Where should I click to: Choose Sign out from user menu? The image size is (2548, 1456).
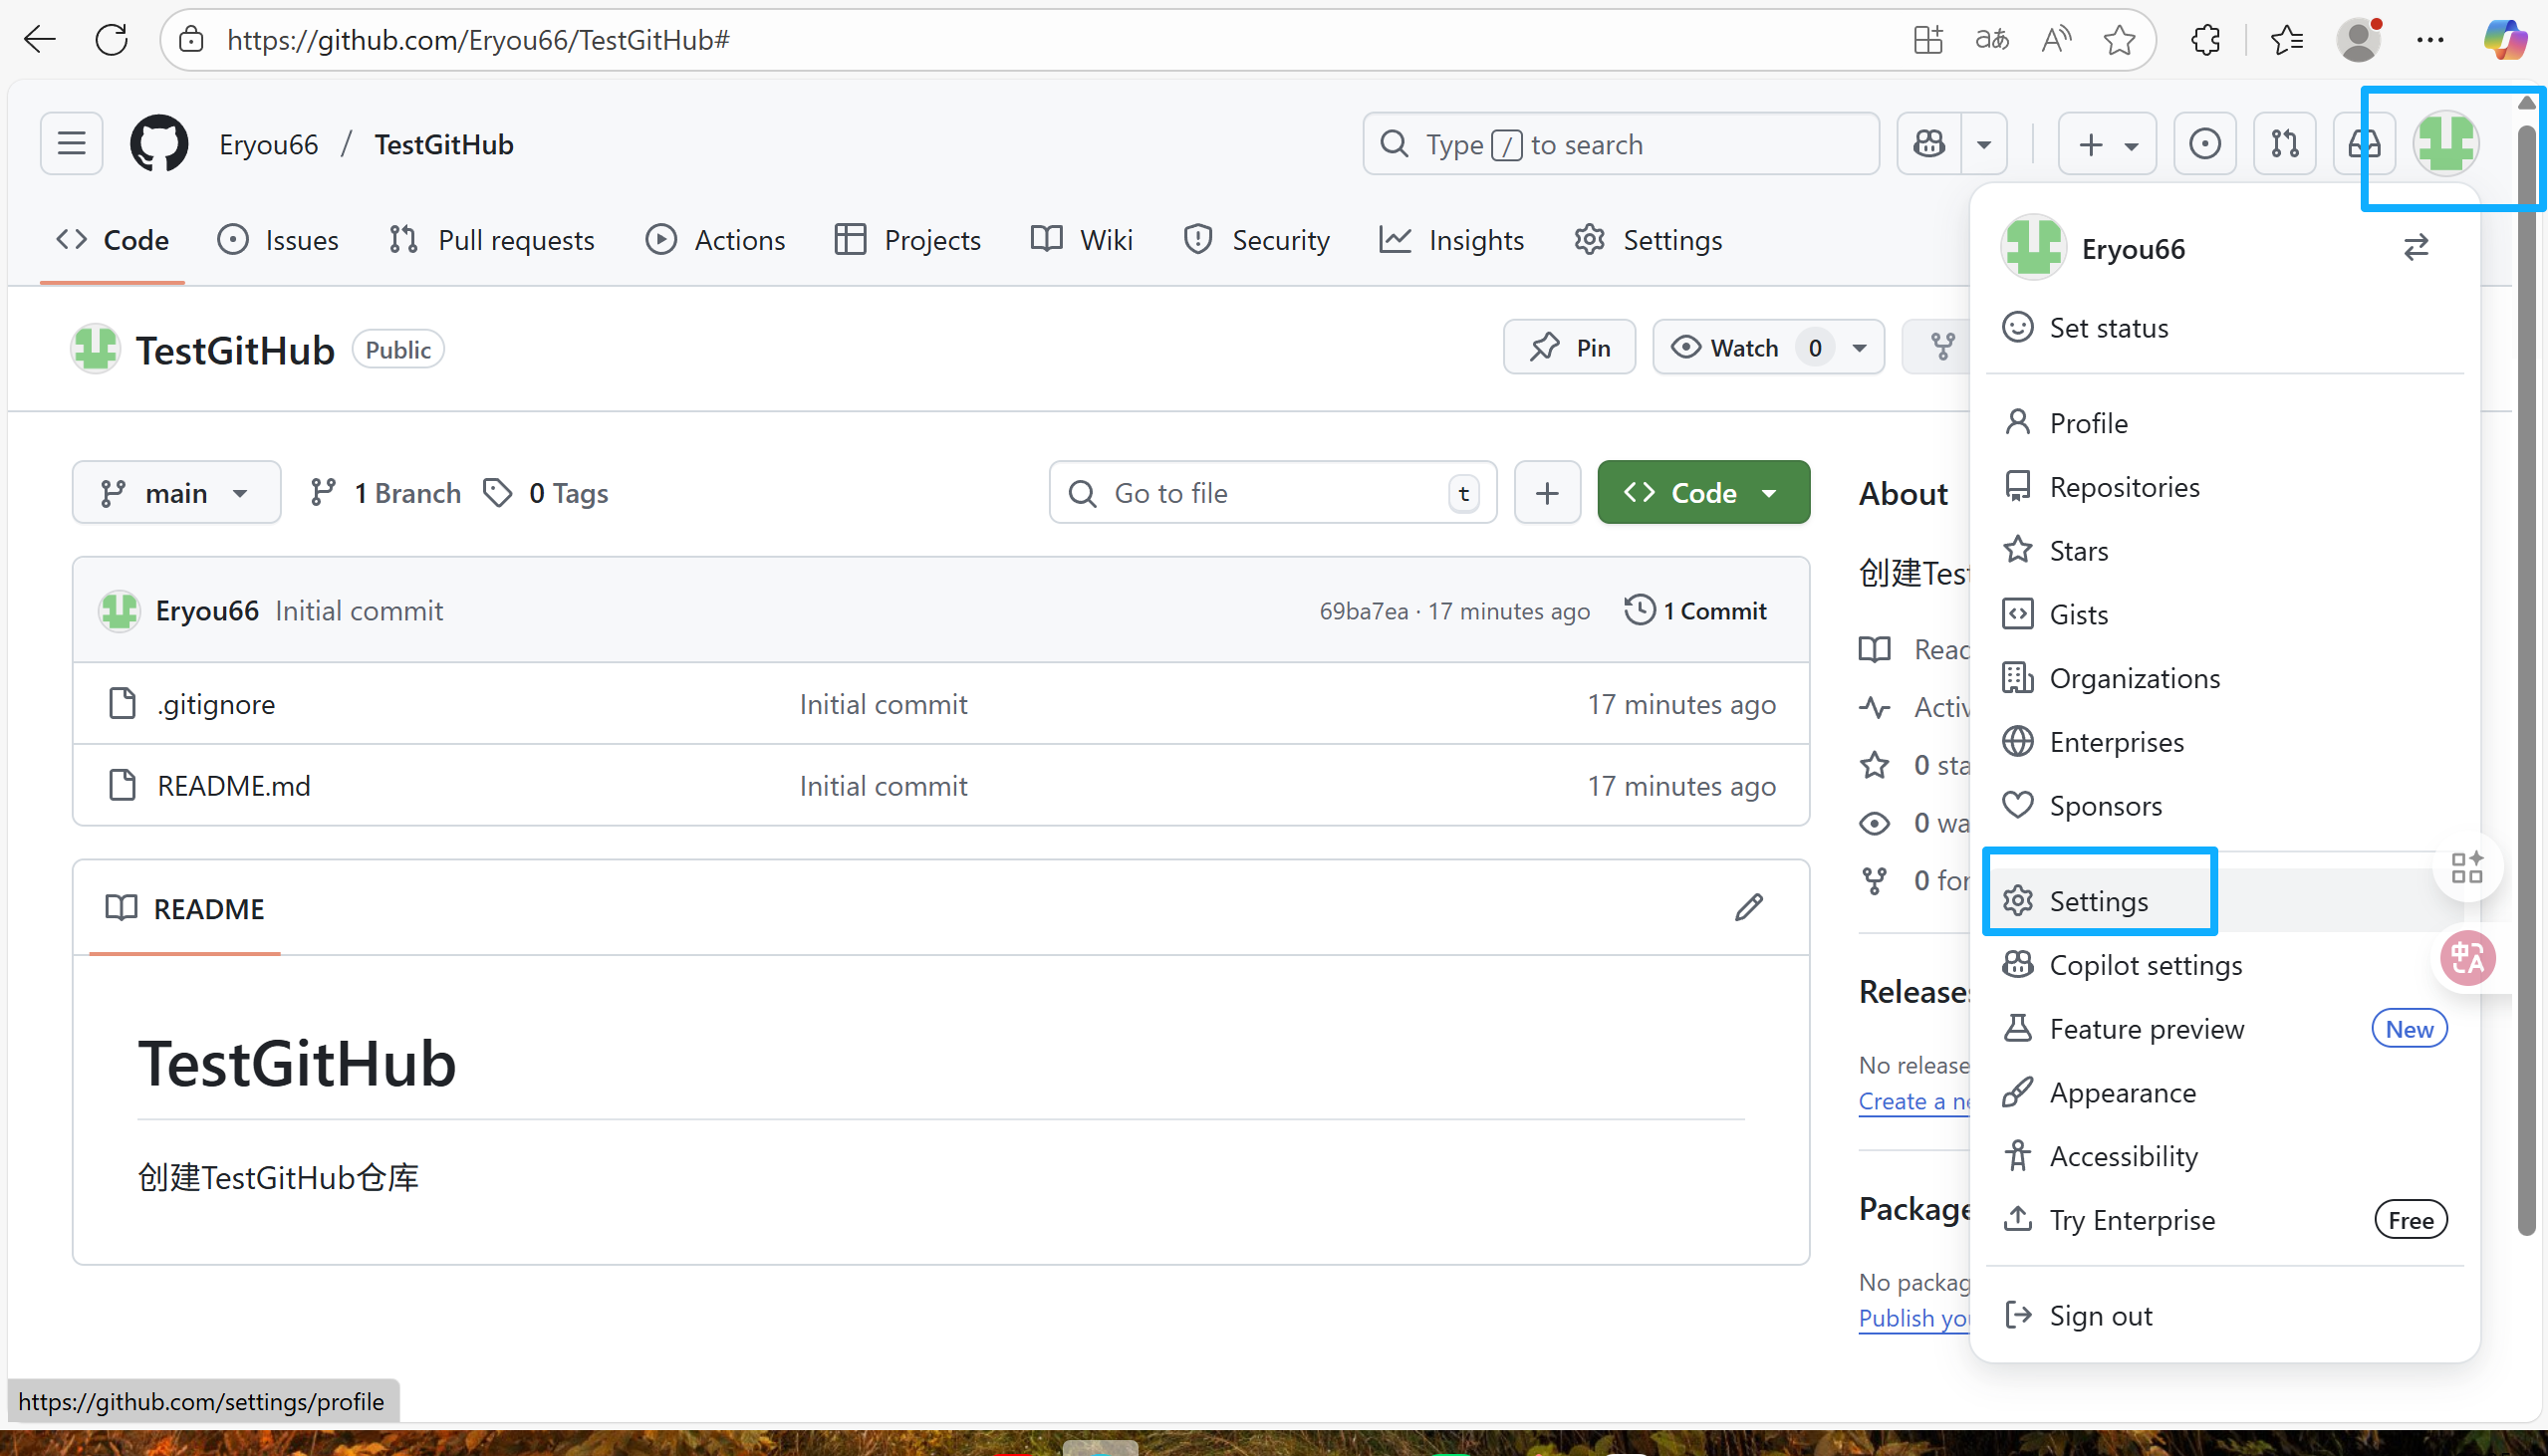point(2100,1315)
